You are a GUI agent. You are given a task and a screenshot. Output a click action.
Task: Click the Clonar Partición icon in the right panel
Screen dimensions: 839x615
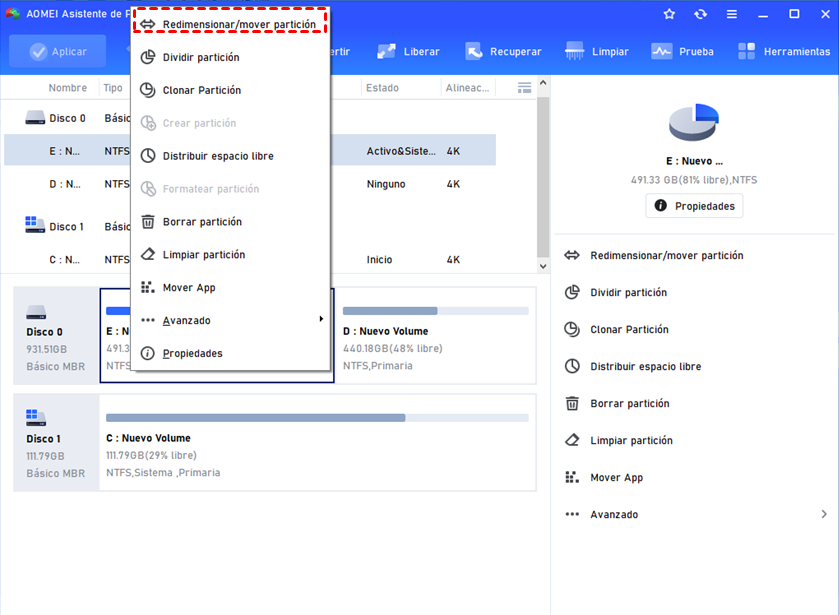click(572, 329)
